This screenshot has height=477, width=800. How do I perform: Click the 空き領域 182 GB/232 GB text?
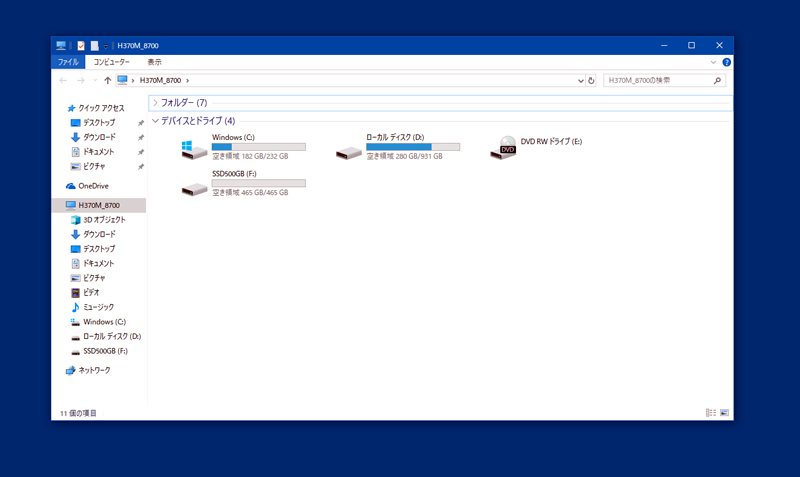pyautogui.click(x=250, y=156)
